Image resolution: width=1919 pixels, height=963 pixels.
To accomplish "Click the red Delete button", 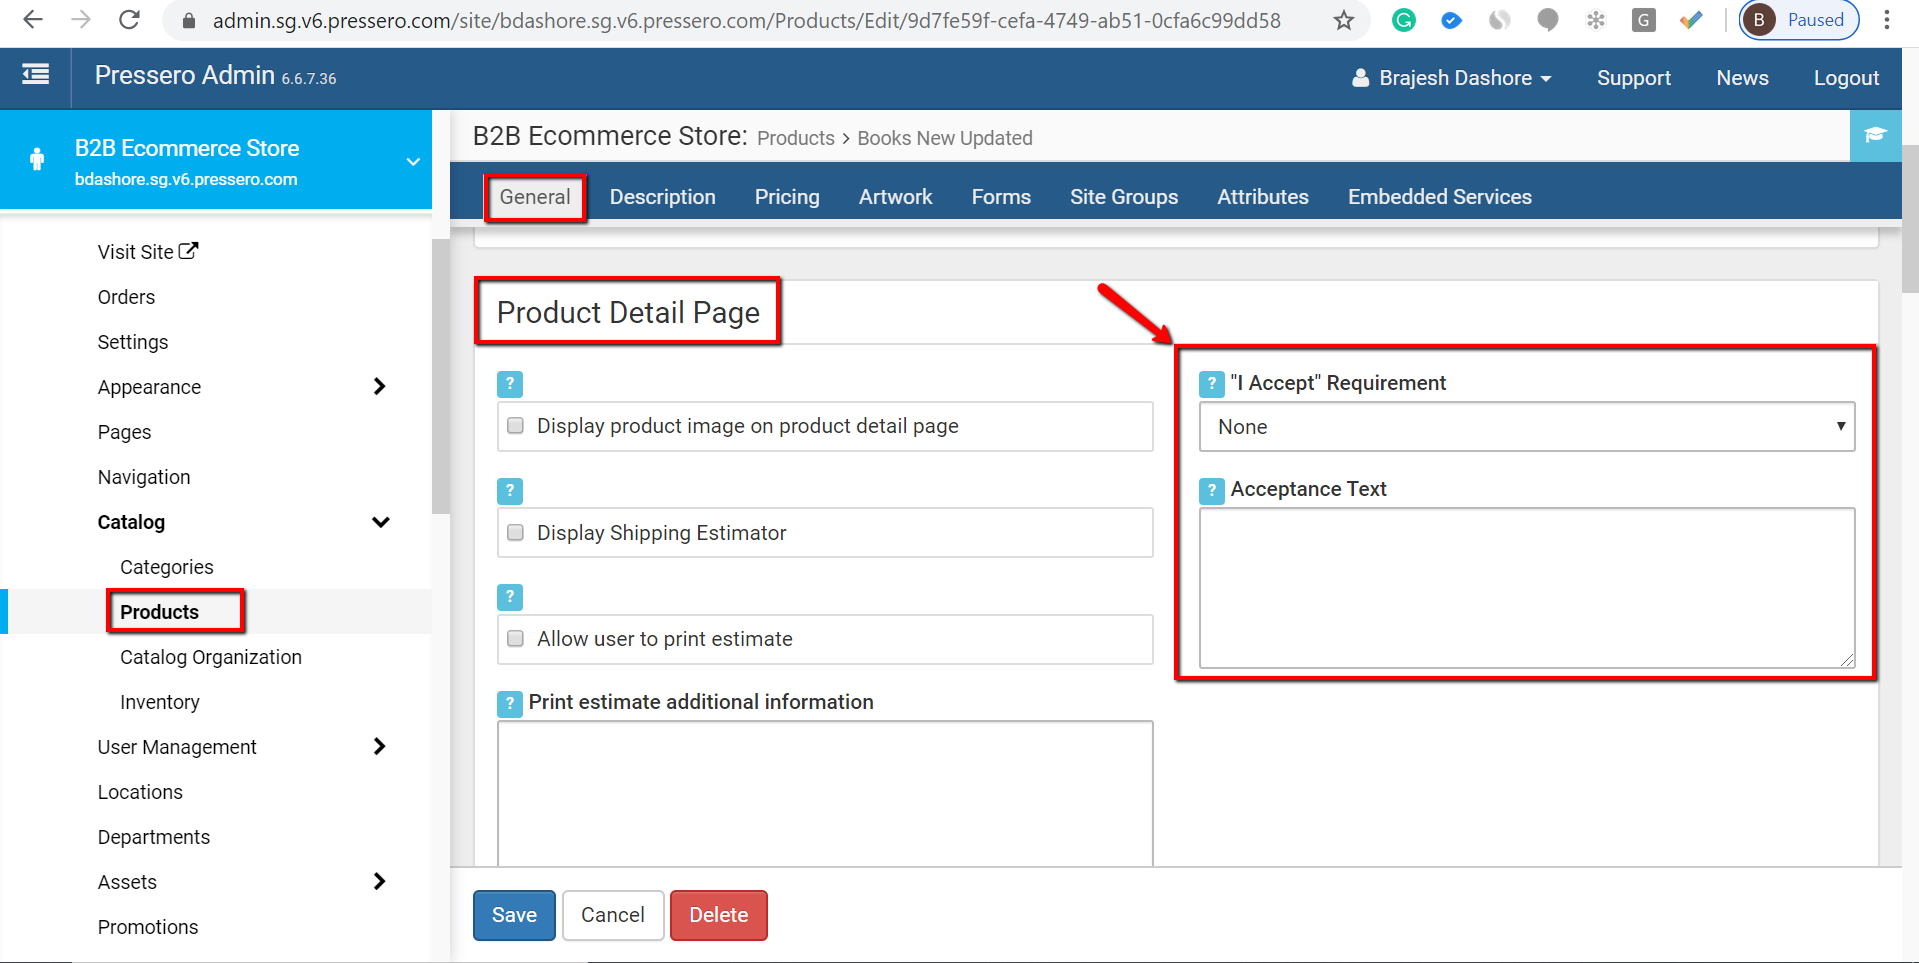I will point(719,915).
